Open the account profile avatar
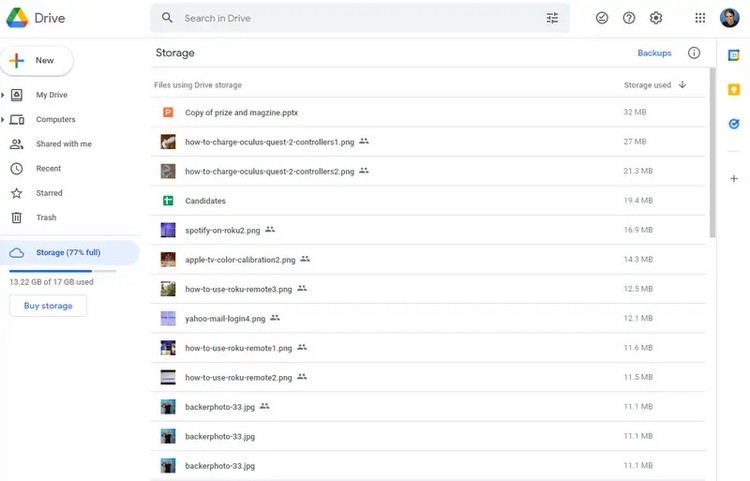Screen dimensions: 750x481 (x=729, y=18)
